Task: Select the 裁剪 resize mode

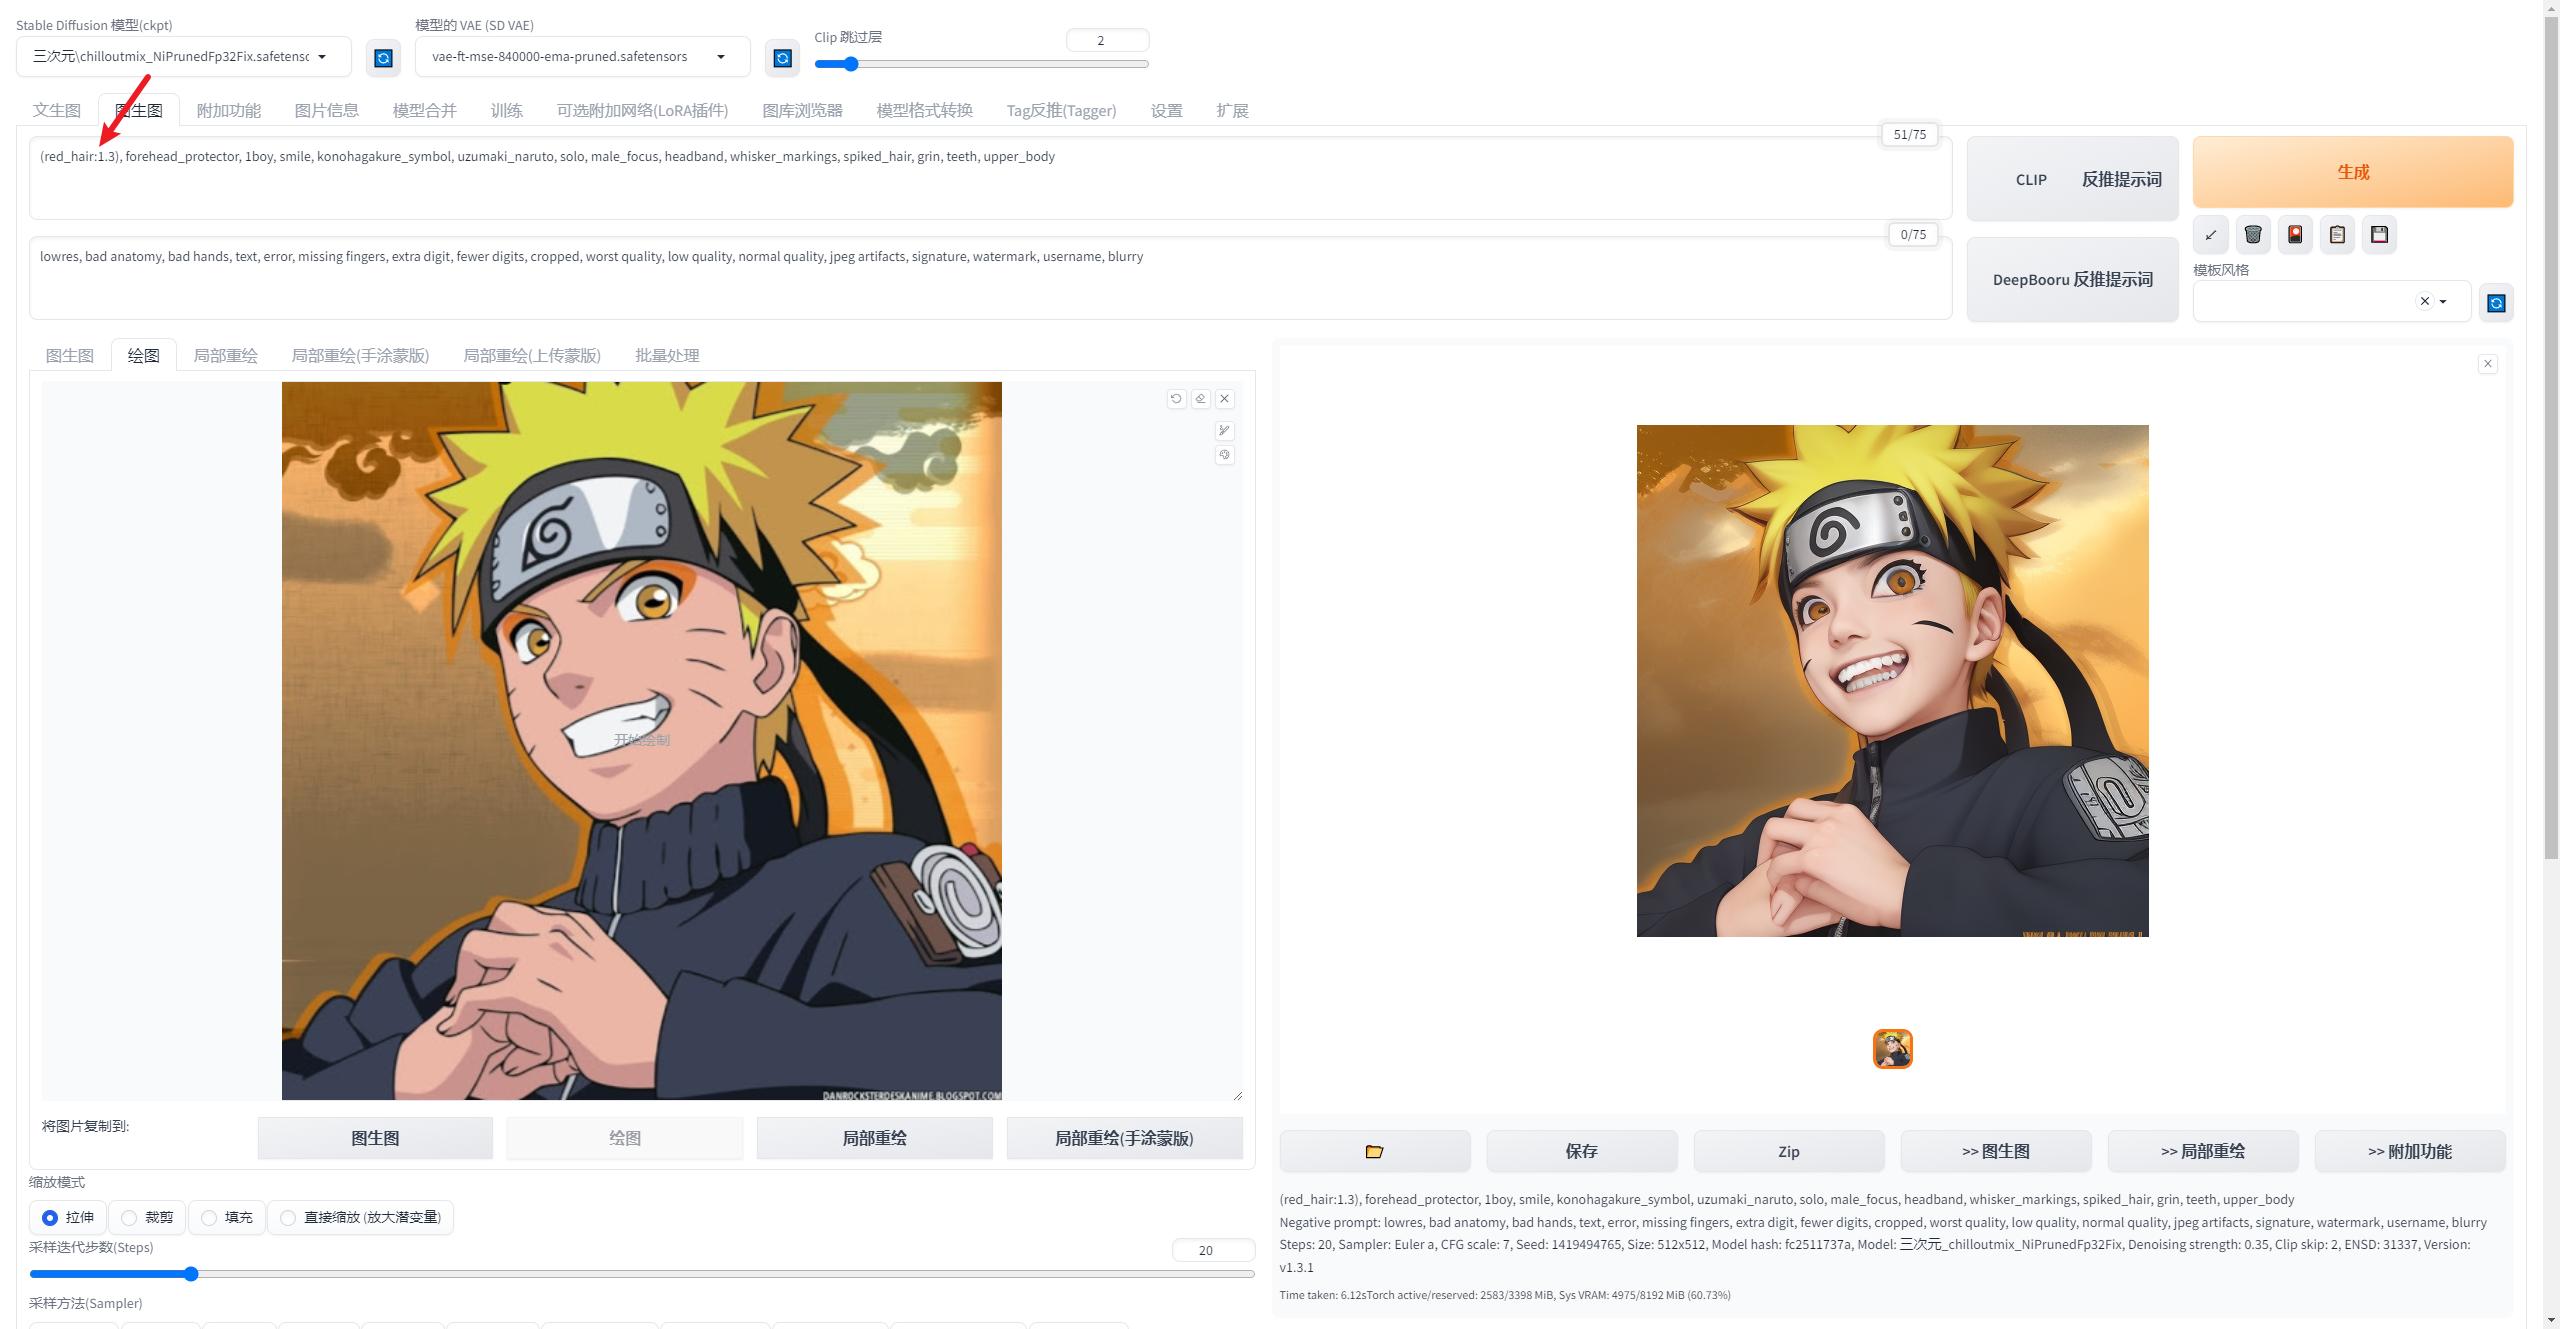Action: coord(129,1217)
